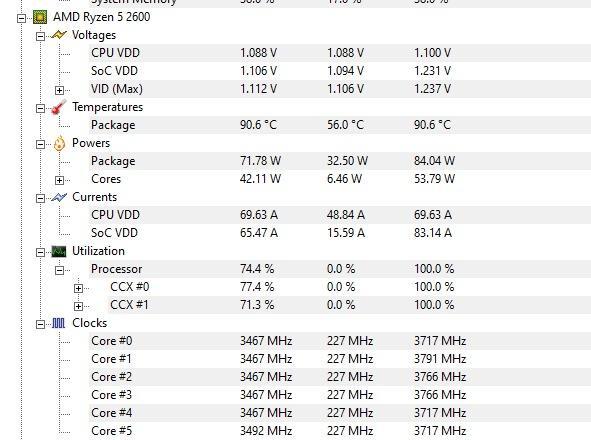Select the CPU VDD voltage row
The image size is (591, 440).
point(340,53)
